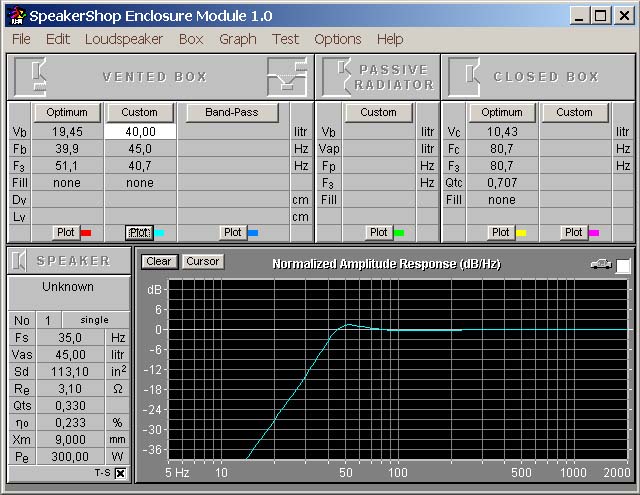The image size is (640, 495).
Task: Click the closed box Fc value 80,7
Action: 502,149
